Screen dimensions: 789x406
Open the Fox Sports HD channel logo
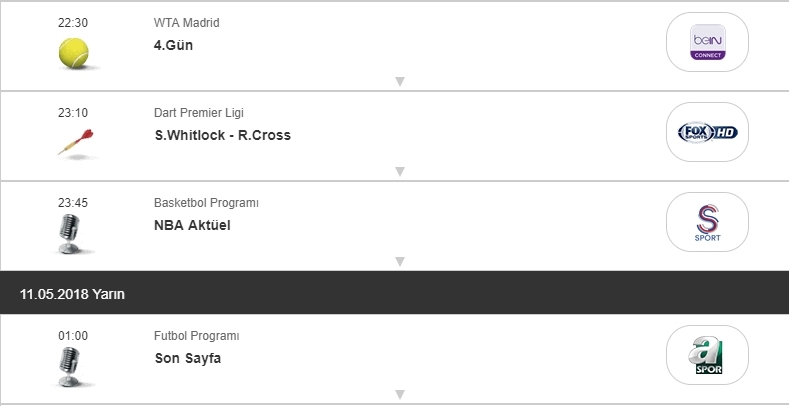(707, 132)
